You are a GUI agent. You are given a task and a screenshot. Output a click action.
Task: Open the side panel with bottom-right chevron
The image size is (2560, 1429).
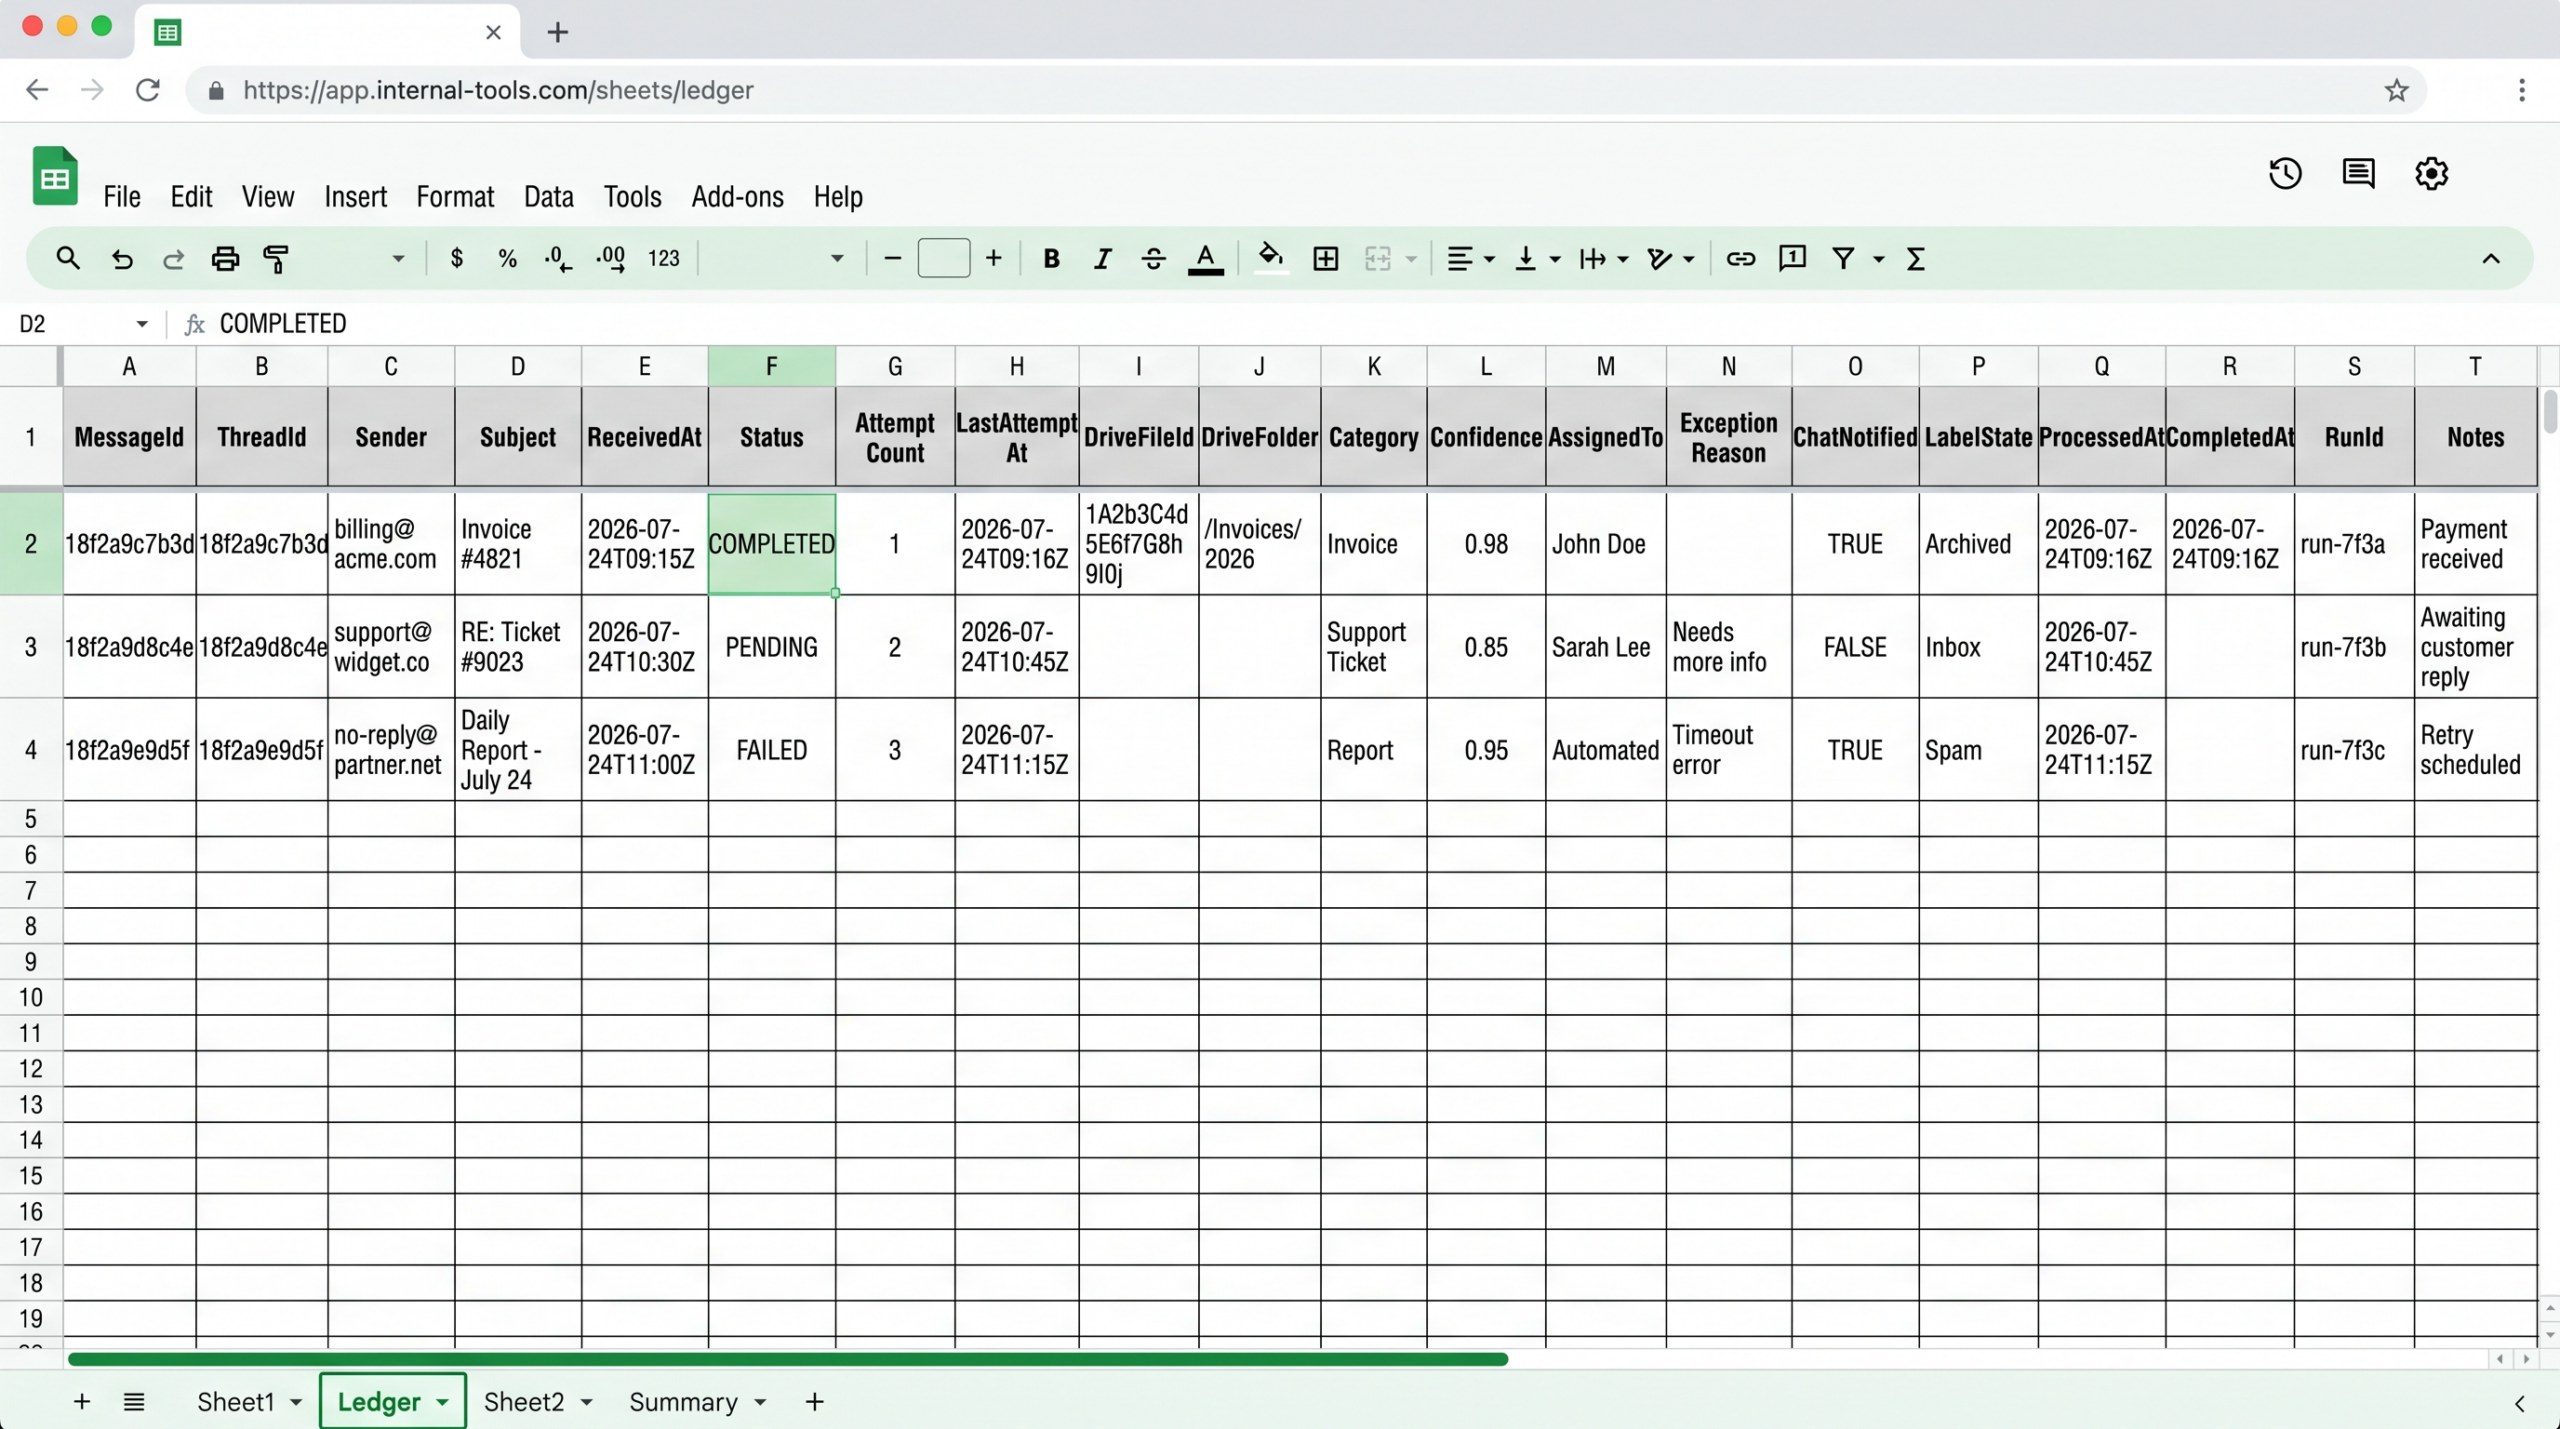pyautogui.click(x=2519, y=1404)
